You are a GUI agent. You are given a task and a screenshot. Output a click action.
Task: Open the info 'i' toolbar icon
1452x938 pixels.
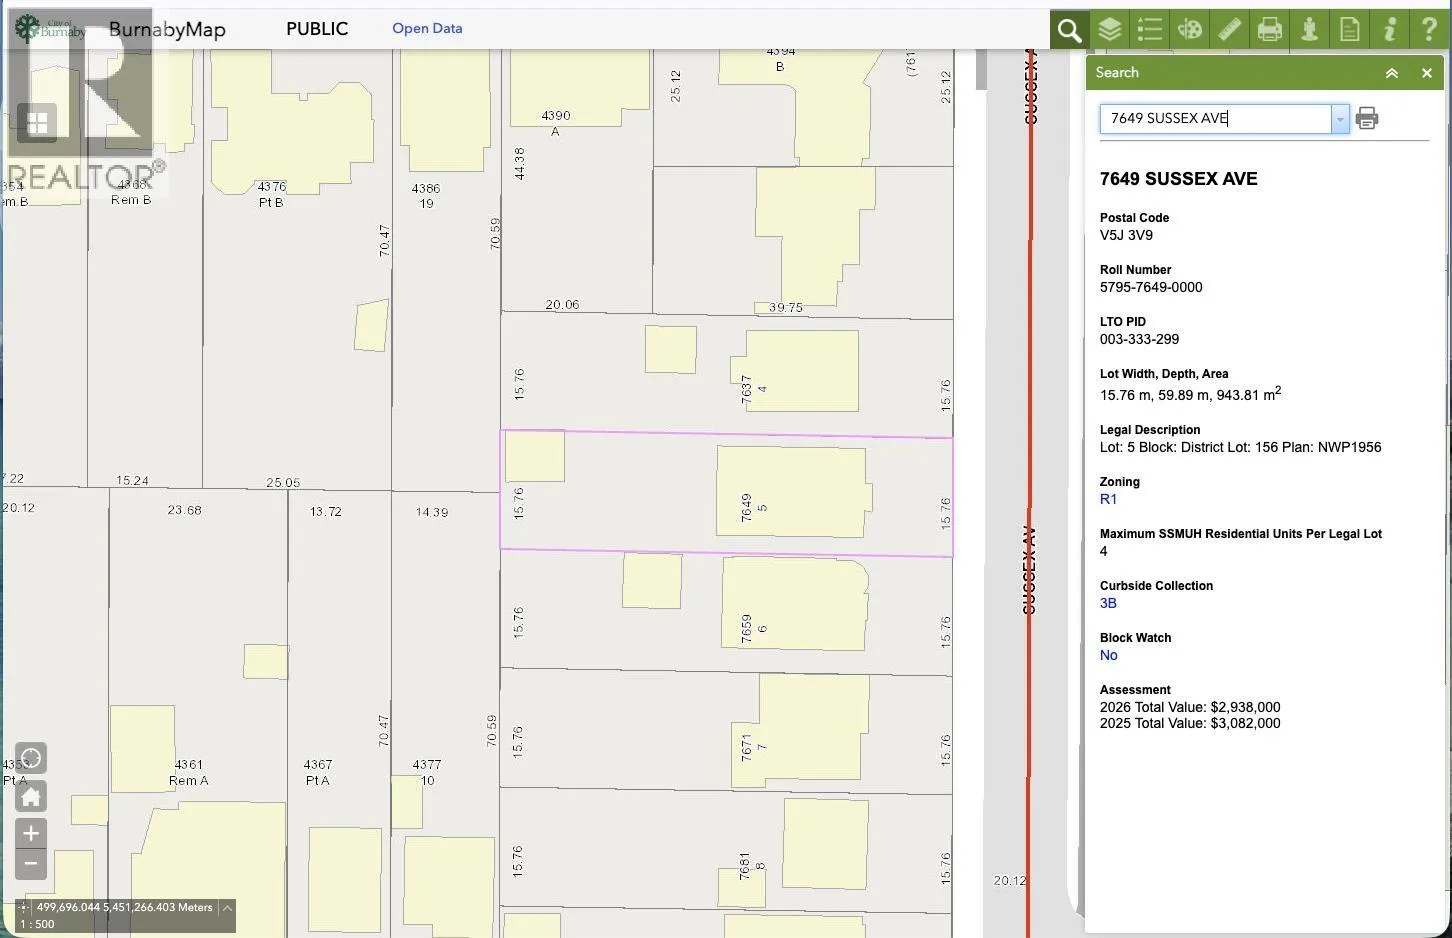(x=1389, y=30)
